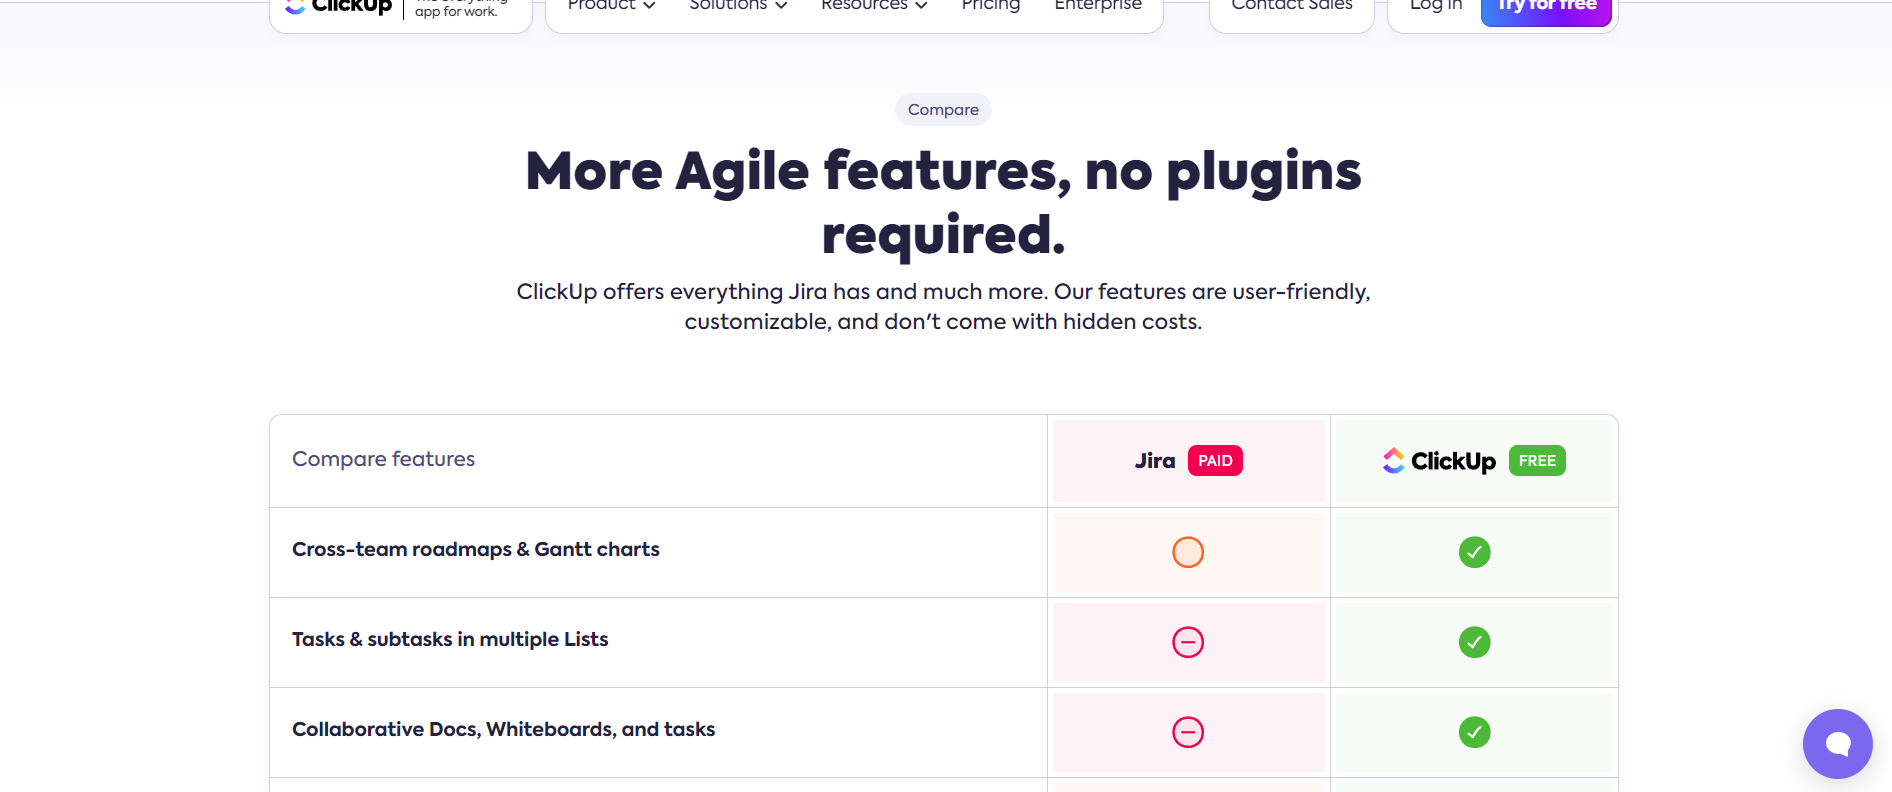The image size is (1892, 792).
Task: Click the Log in link
Action: (1436, 5)
